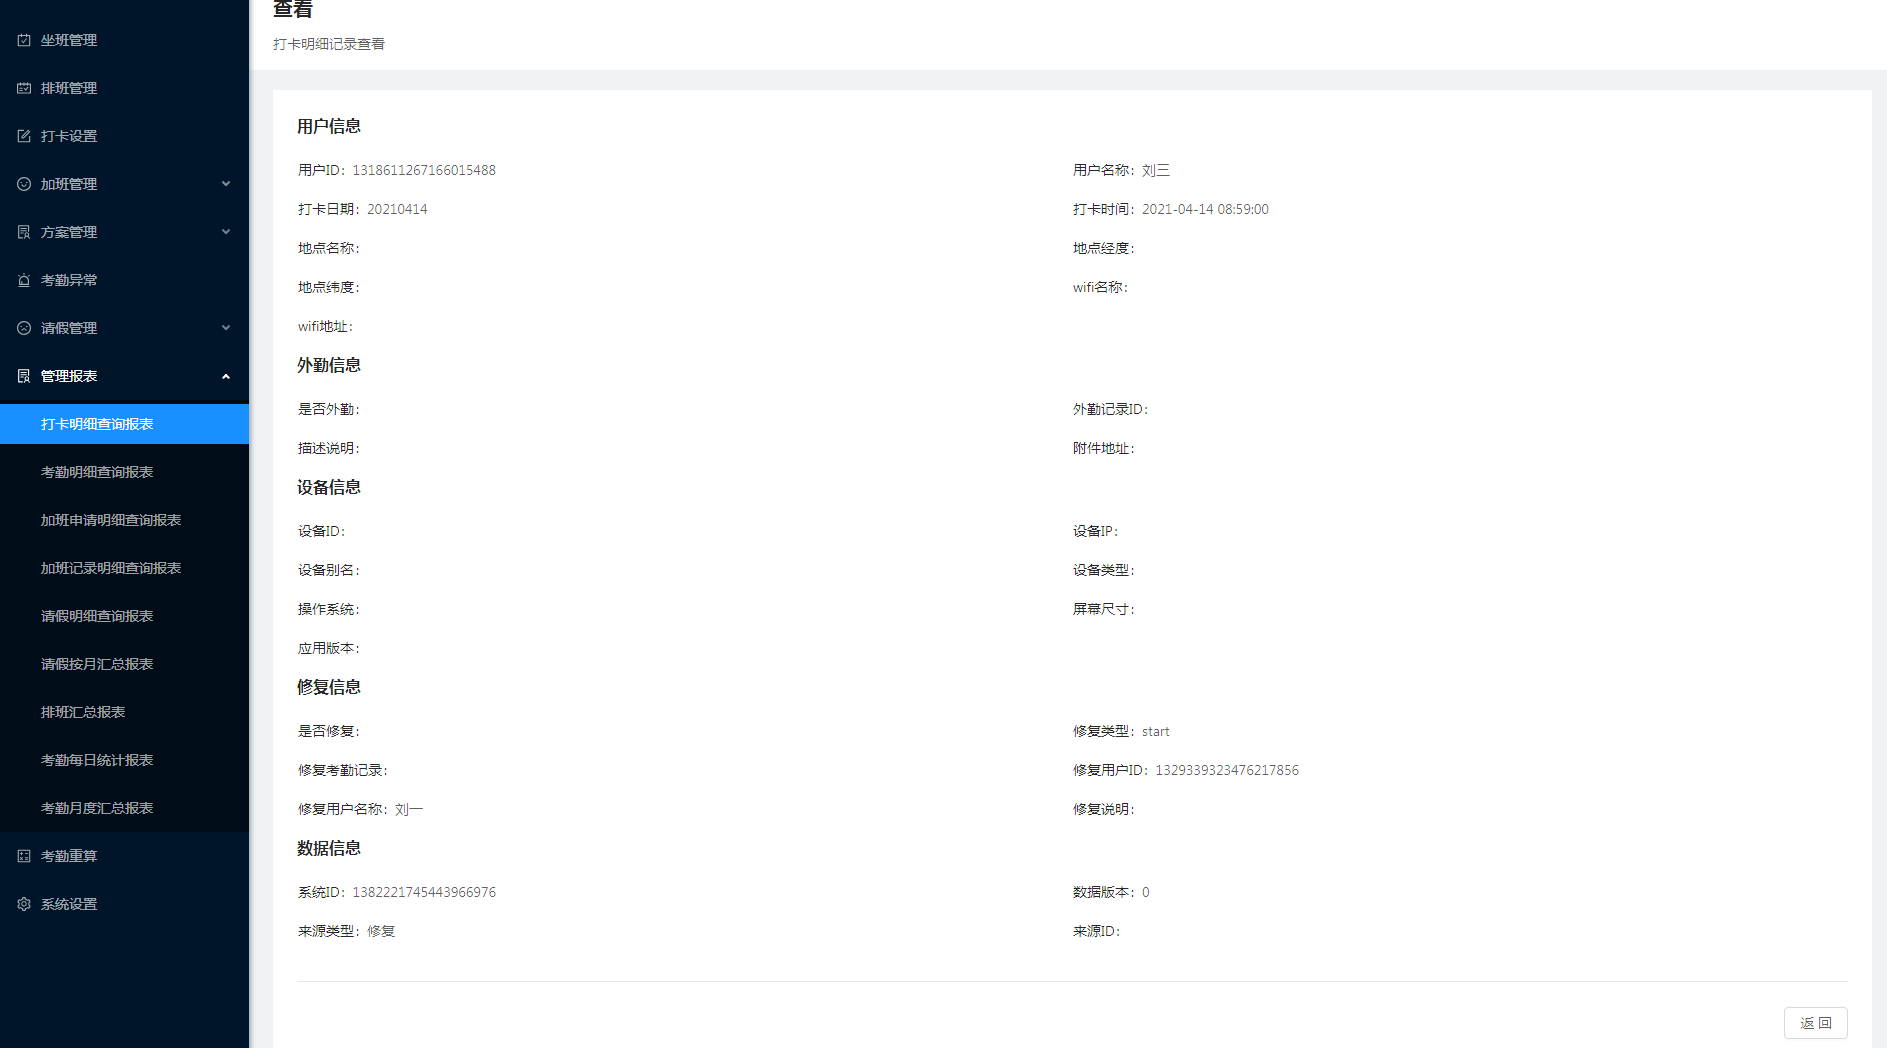Collapse the 管理报表 submenu chevron
This screenshot has width=1887, height=1048.
pyautogui.click(x=226, y=376)
